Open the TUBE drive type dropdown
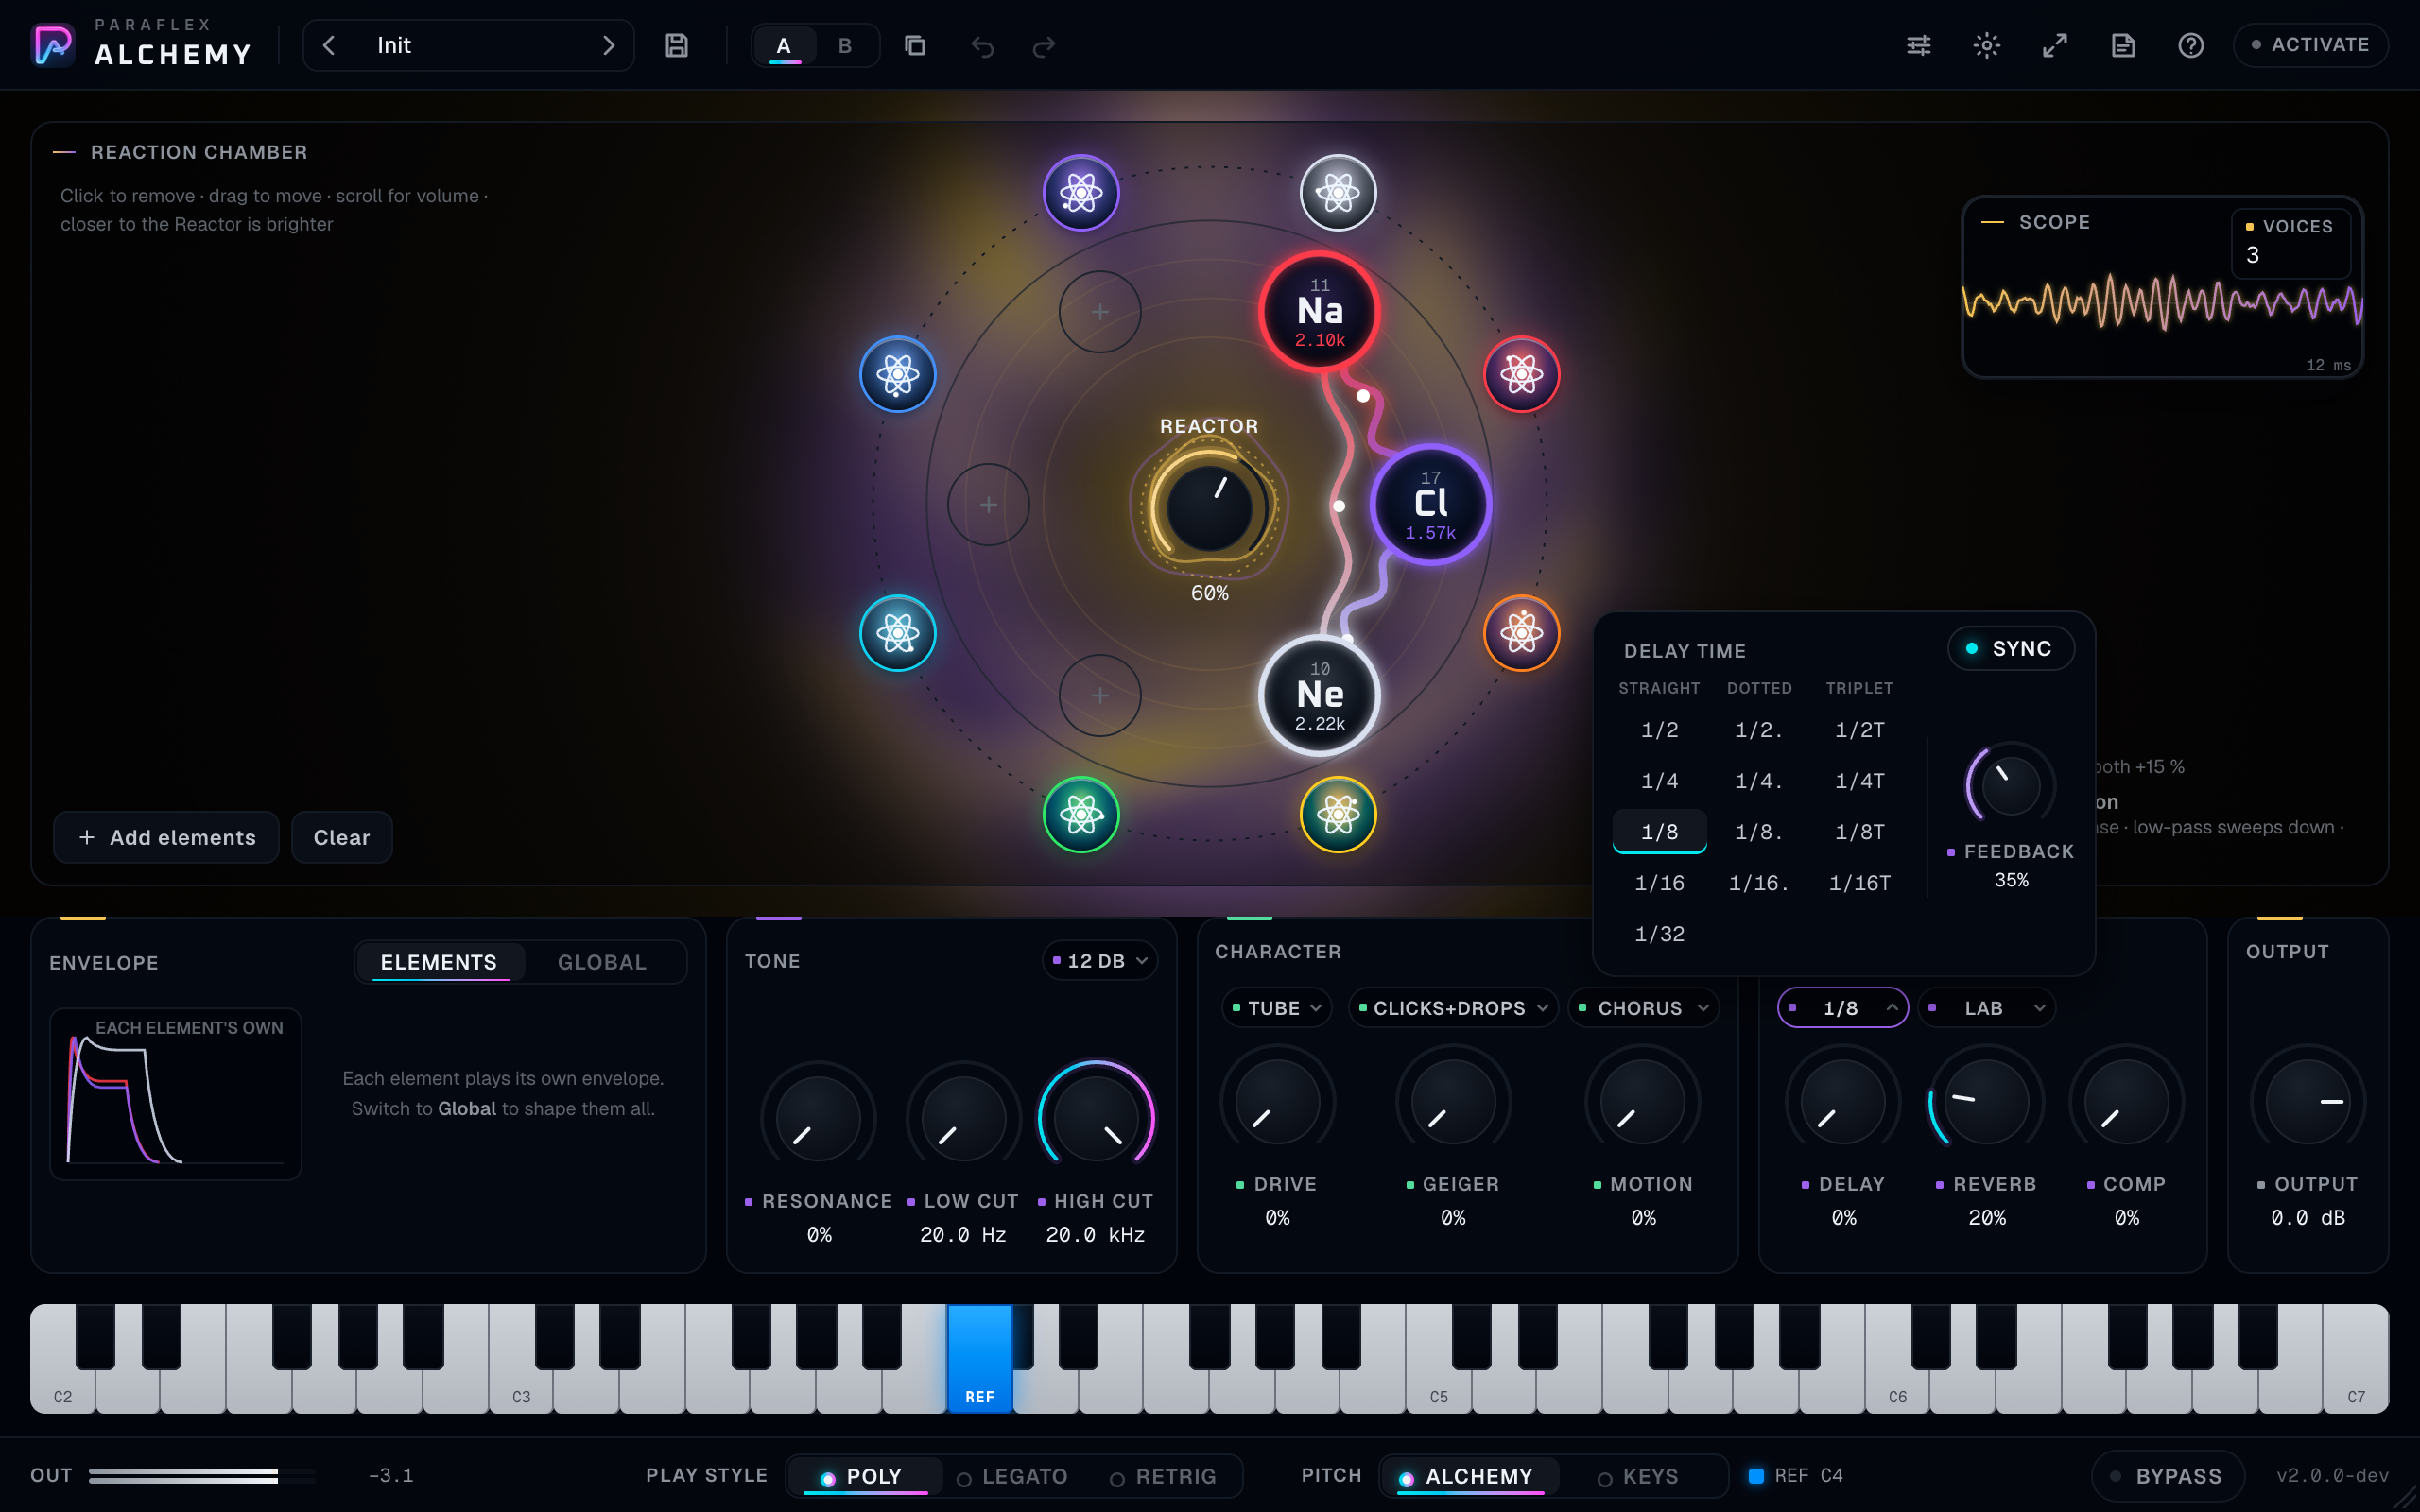 [1277, 1007]
